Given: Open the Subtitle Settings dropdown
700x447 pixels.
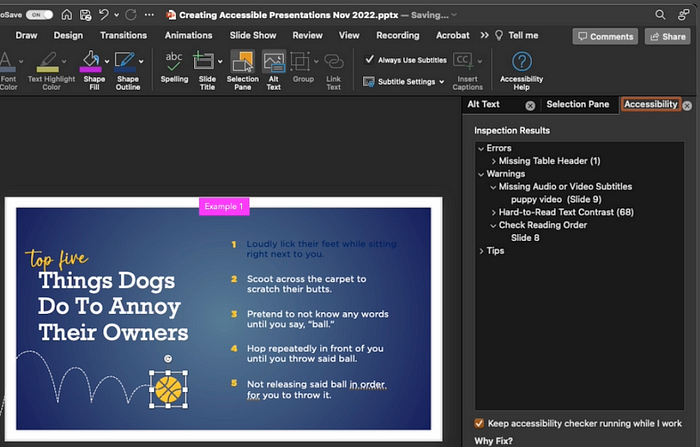Looking at the screenshot, I should 404,82.
